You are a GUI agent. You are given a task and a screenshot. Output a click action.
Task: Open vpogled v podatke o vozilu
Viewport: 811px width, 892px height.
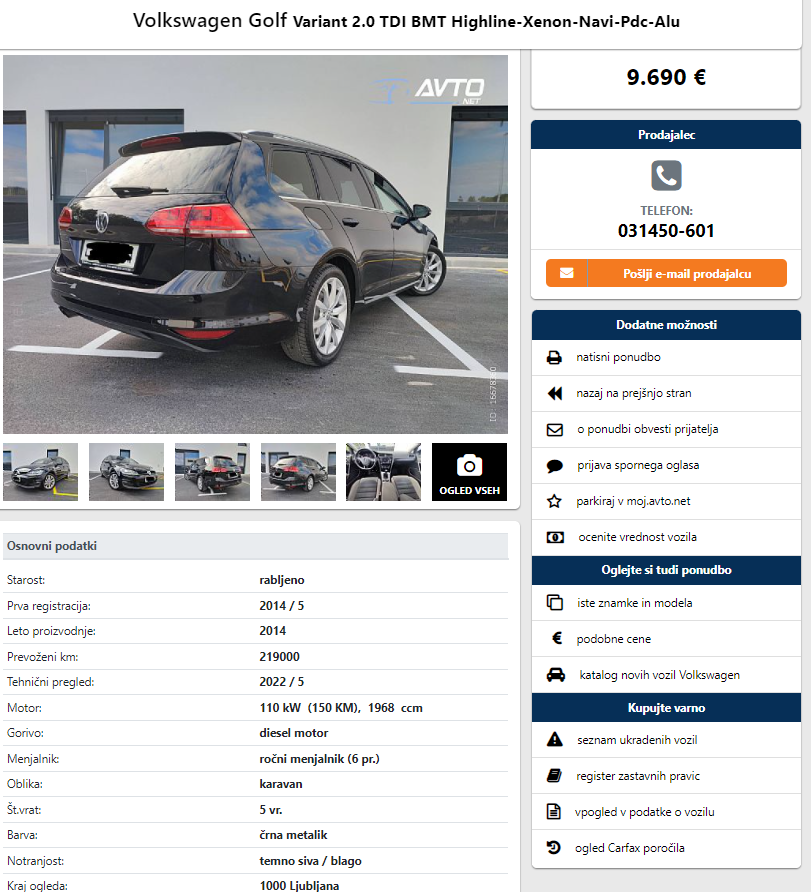(x=644, y=812)
